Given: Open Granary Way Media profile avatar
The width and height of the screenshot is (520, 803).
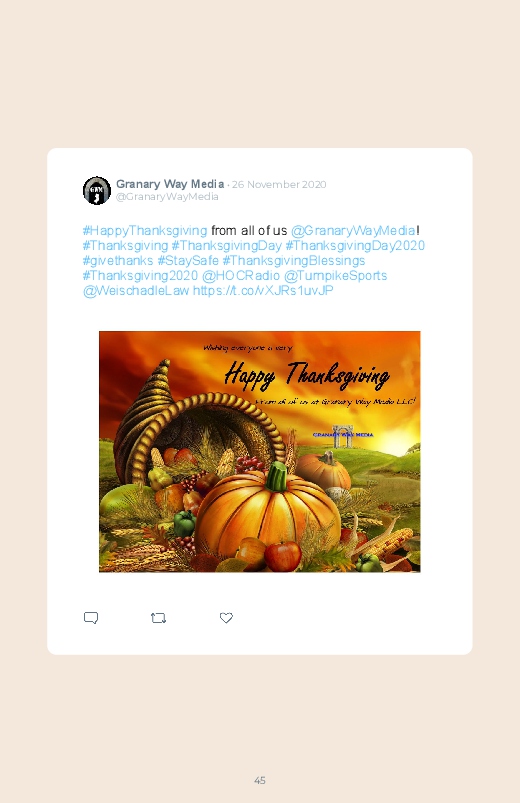Looking at the screenshot, I should pos(97,191).
